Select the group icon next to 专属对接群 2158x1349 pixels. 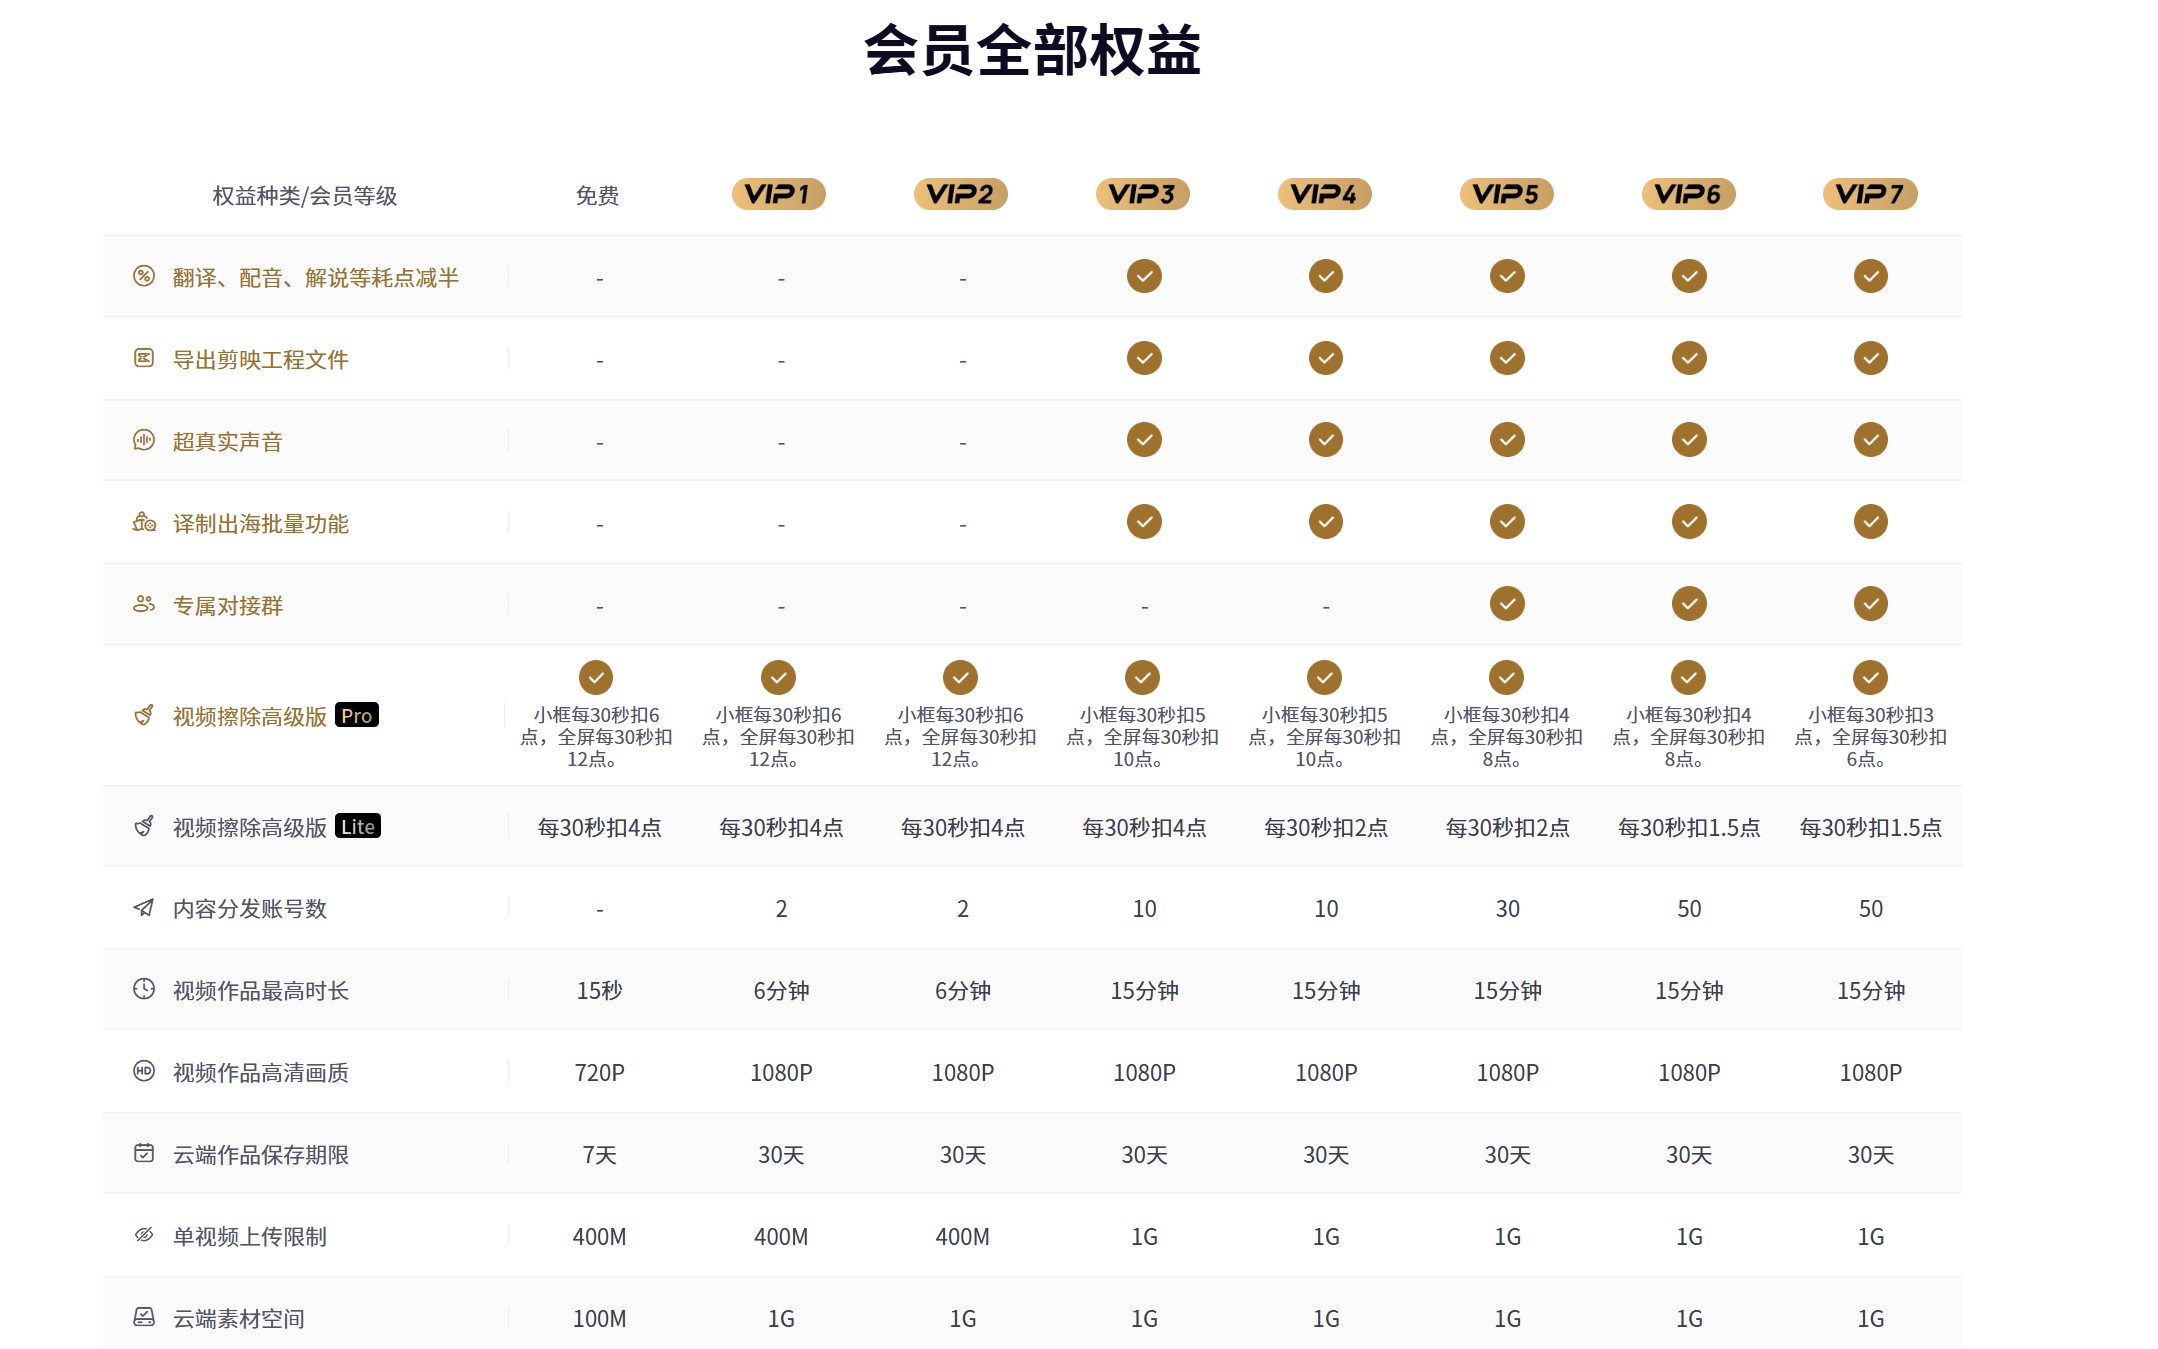tap(143, 604)
